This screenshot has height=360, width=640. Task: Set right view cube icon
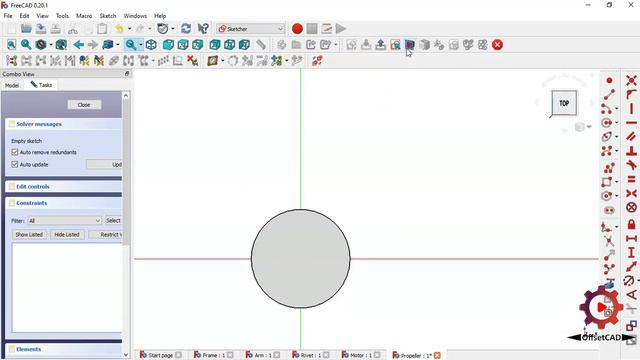(x=198, y=44)
